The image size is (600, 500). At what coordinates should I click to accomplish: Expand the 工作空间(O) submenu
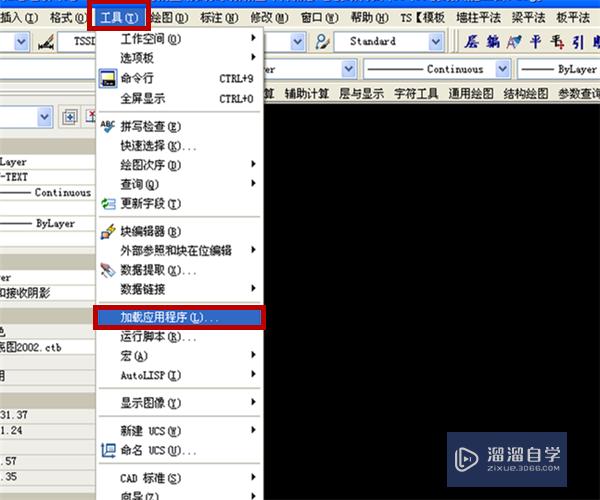179,38
